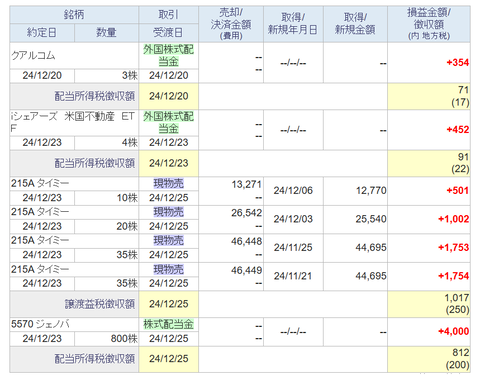This screenshot has height=380, width=480.
Task: Click the 46,449 sale amount
Action: pyautogui.click(x=247, y=270)
